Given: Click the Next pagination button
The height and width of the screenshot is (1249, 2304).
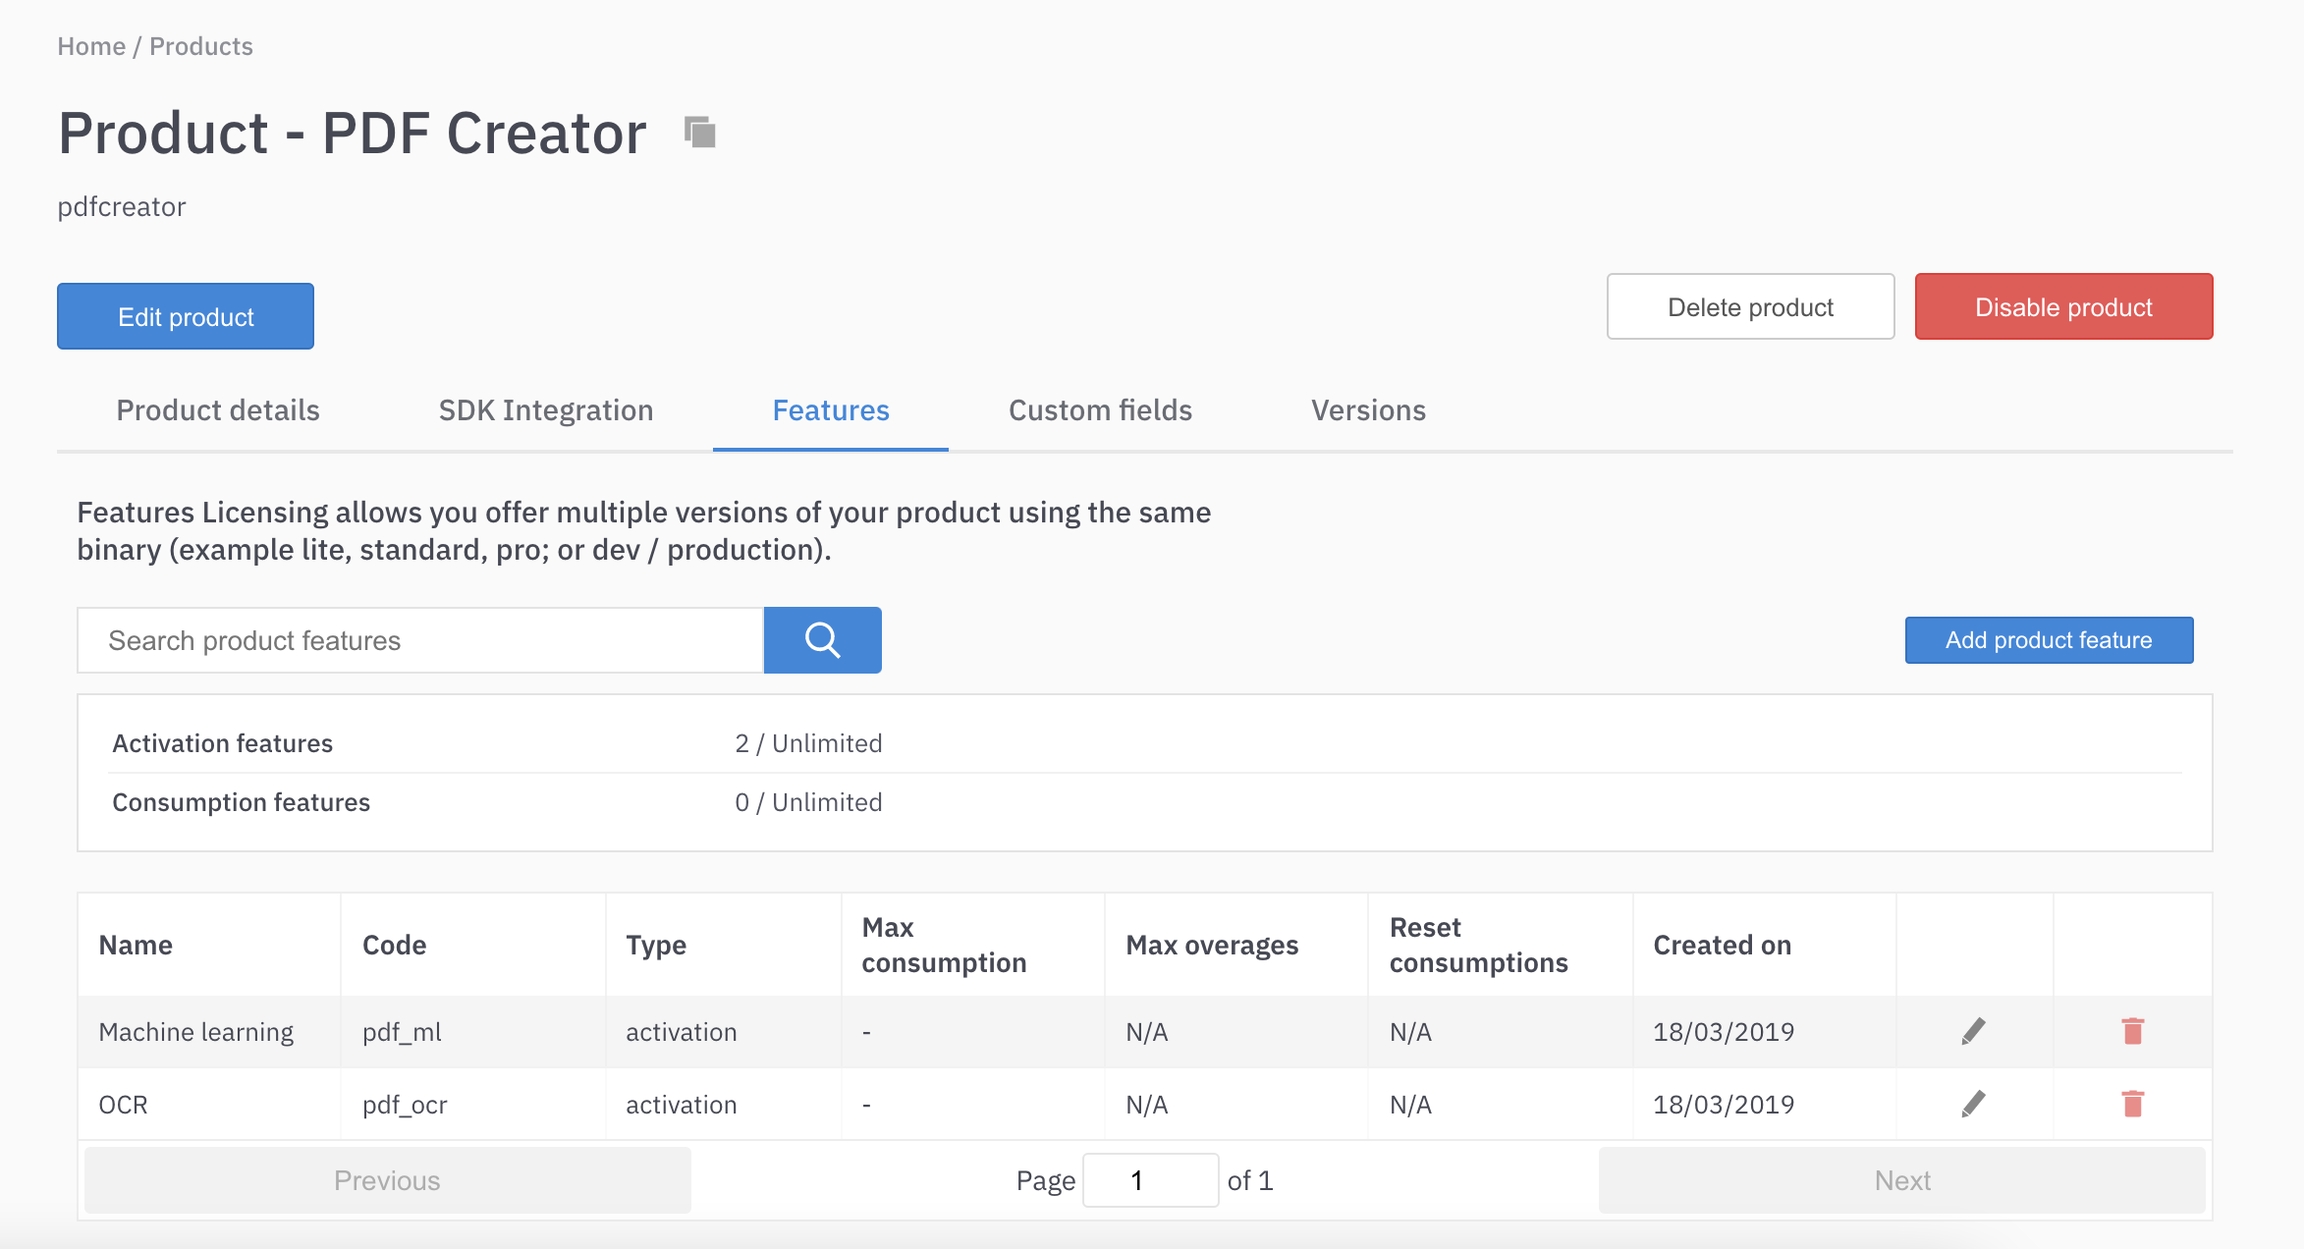Looking at the screenshot, I should pos(1901,1180).
